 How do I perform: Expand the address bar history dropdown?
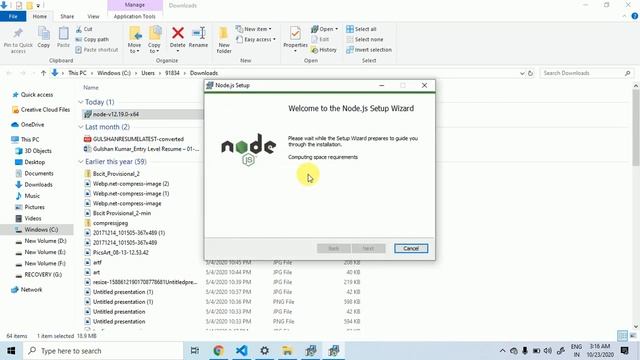click(522, 73)
